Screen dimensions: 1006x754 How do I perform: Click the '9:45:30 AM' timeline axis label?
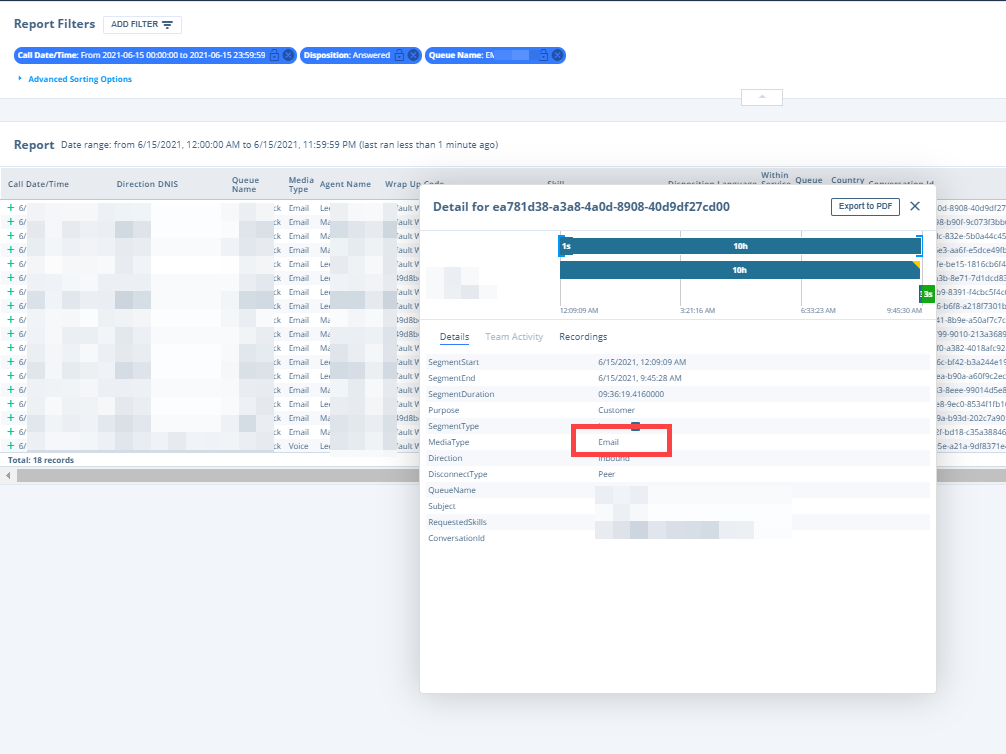pos(904,311)
